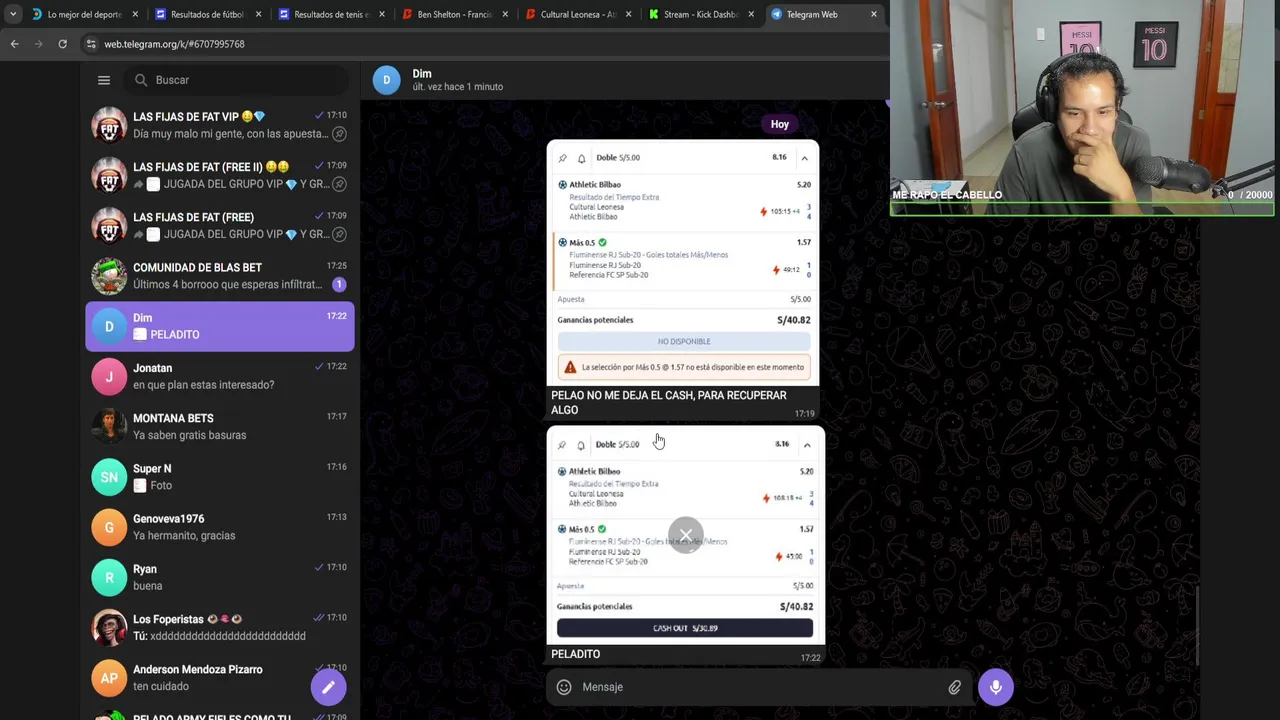Close the Telegram Web tab
Viewport: 1280px width, 720px height.
coord(873,14)
